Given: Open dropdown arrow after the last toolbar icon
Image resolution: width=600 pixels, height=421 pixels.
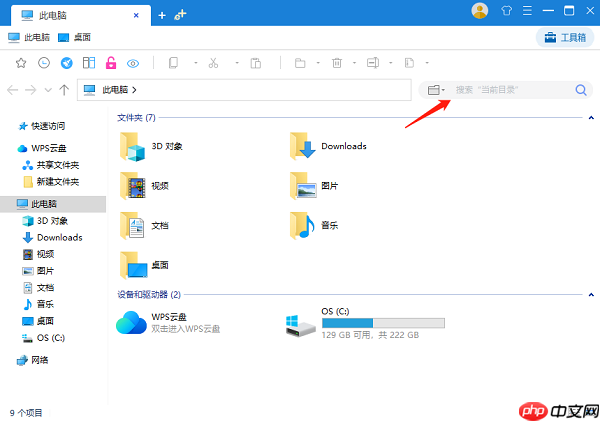Looking at the screenshot, I should click(427, 63).
